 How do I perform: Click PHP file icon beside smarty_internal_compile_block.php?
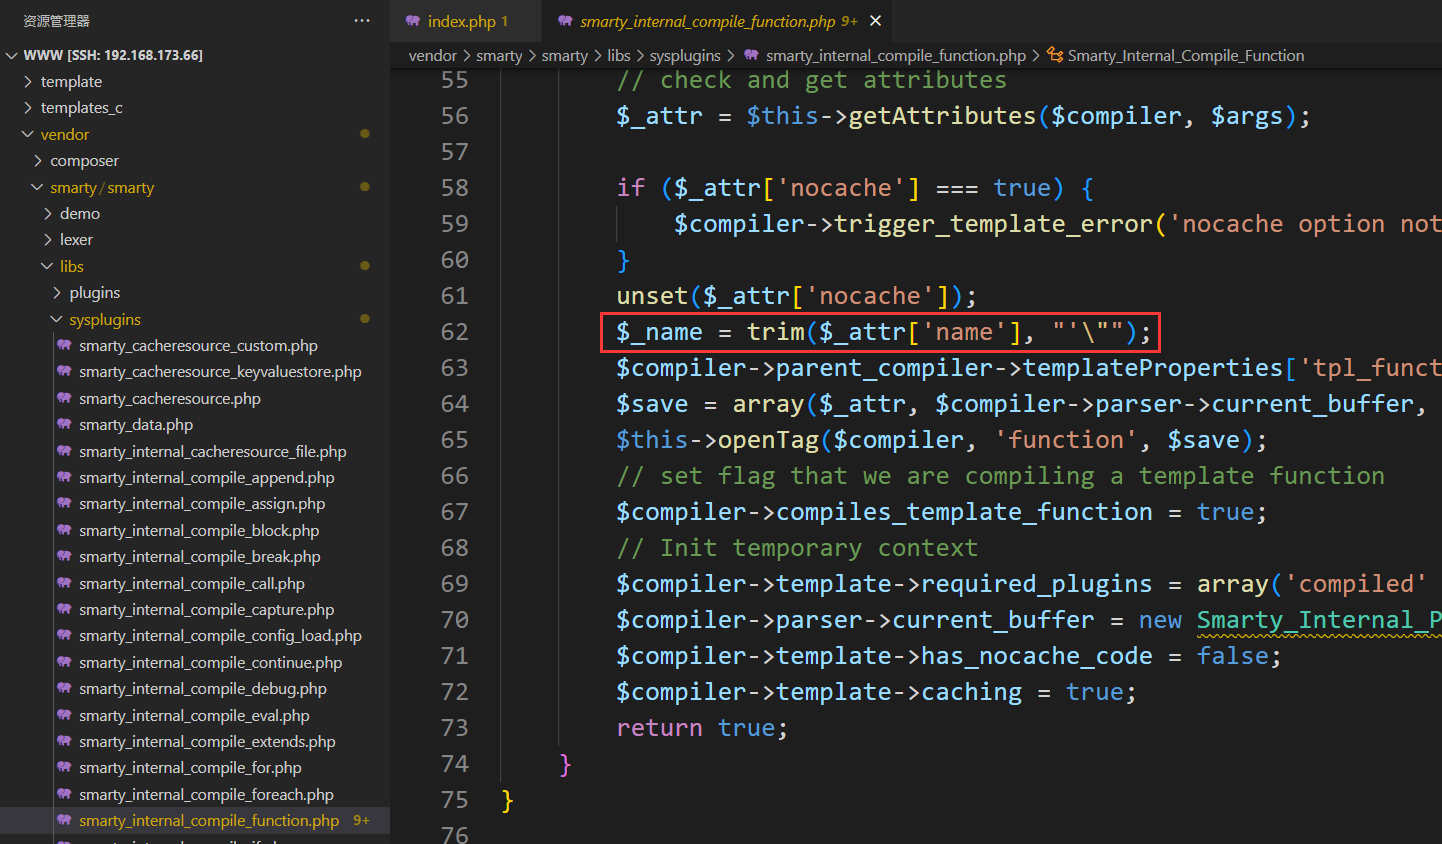(x=64, y=531)
